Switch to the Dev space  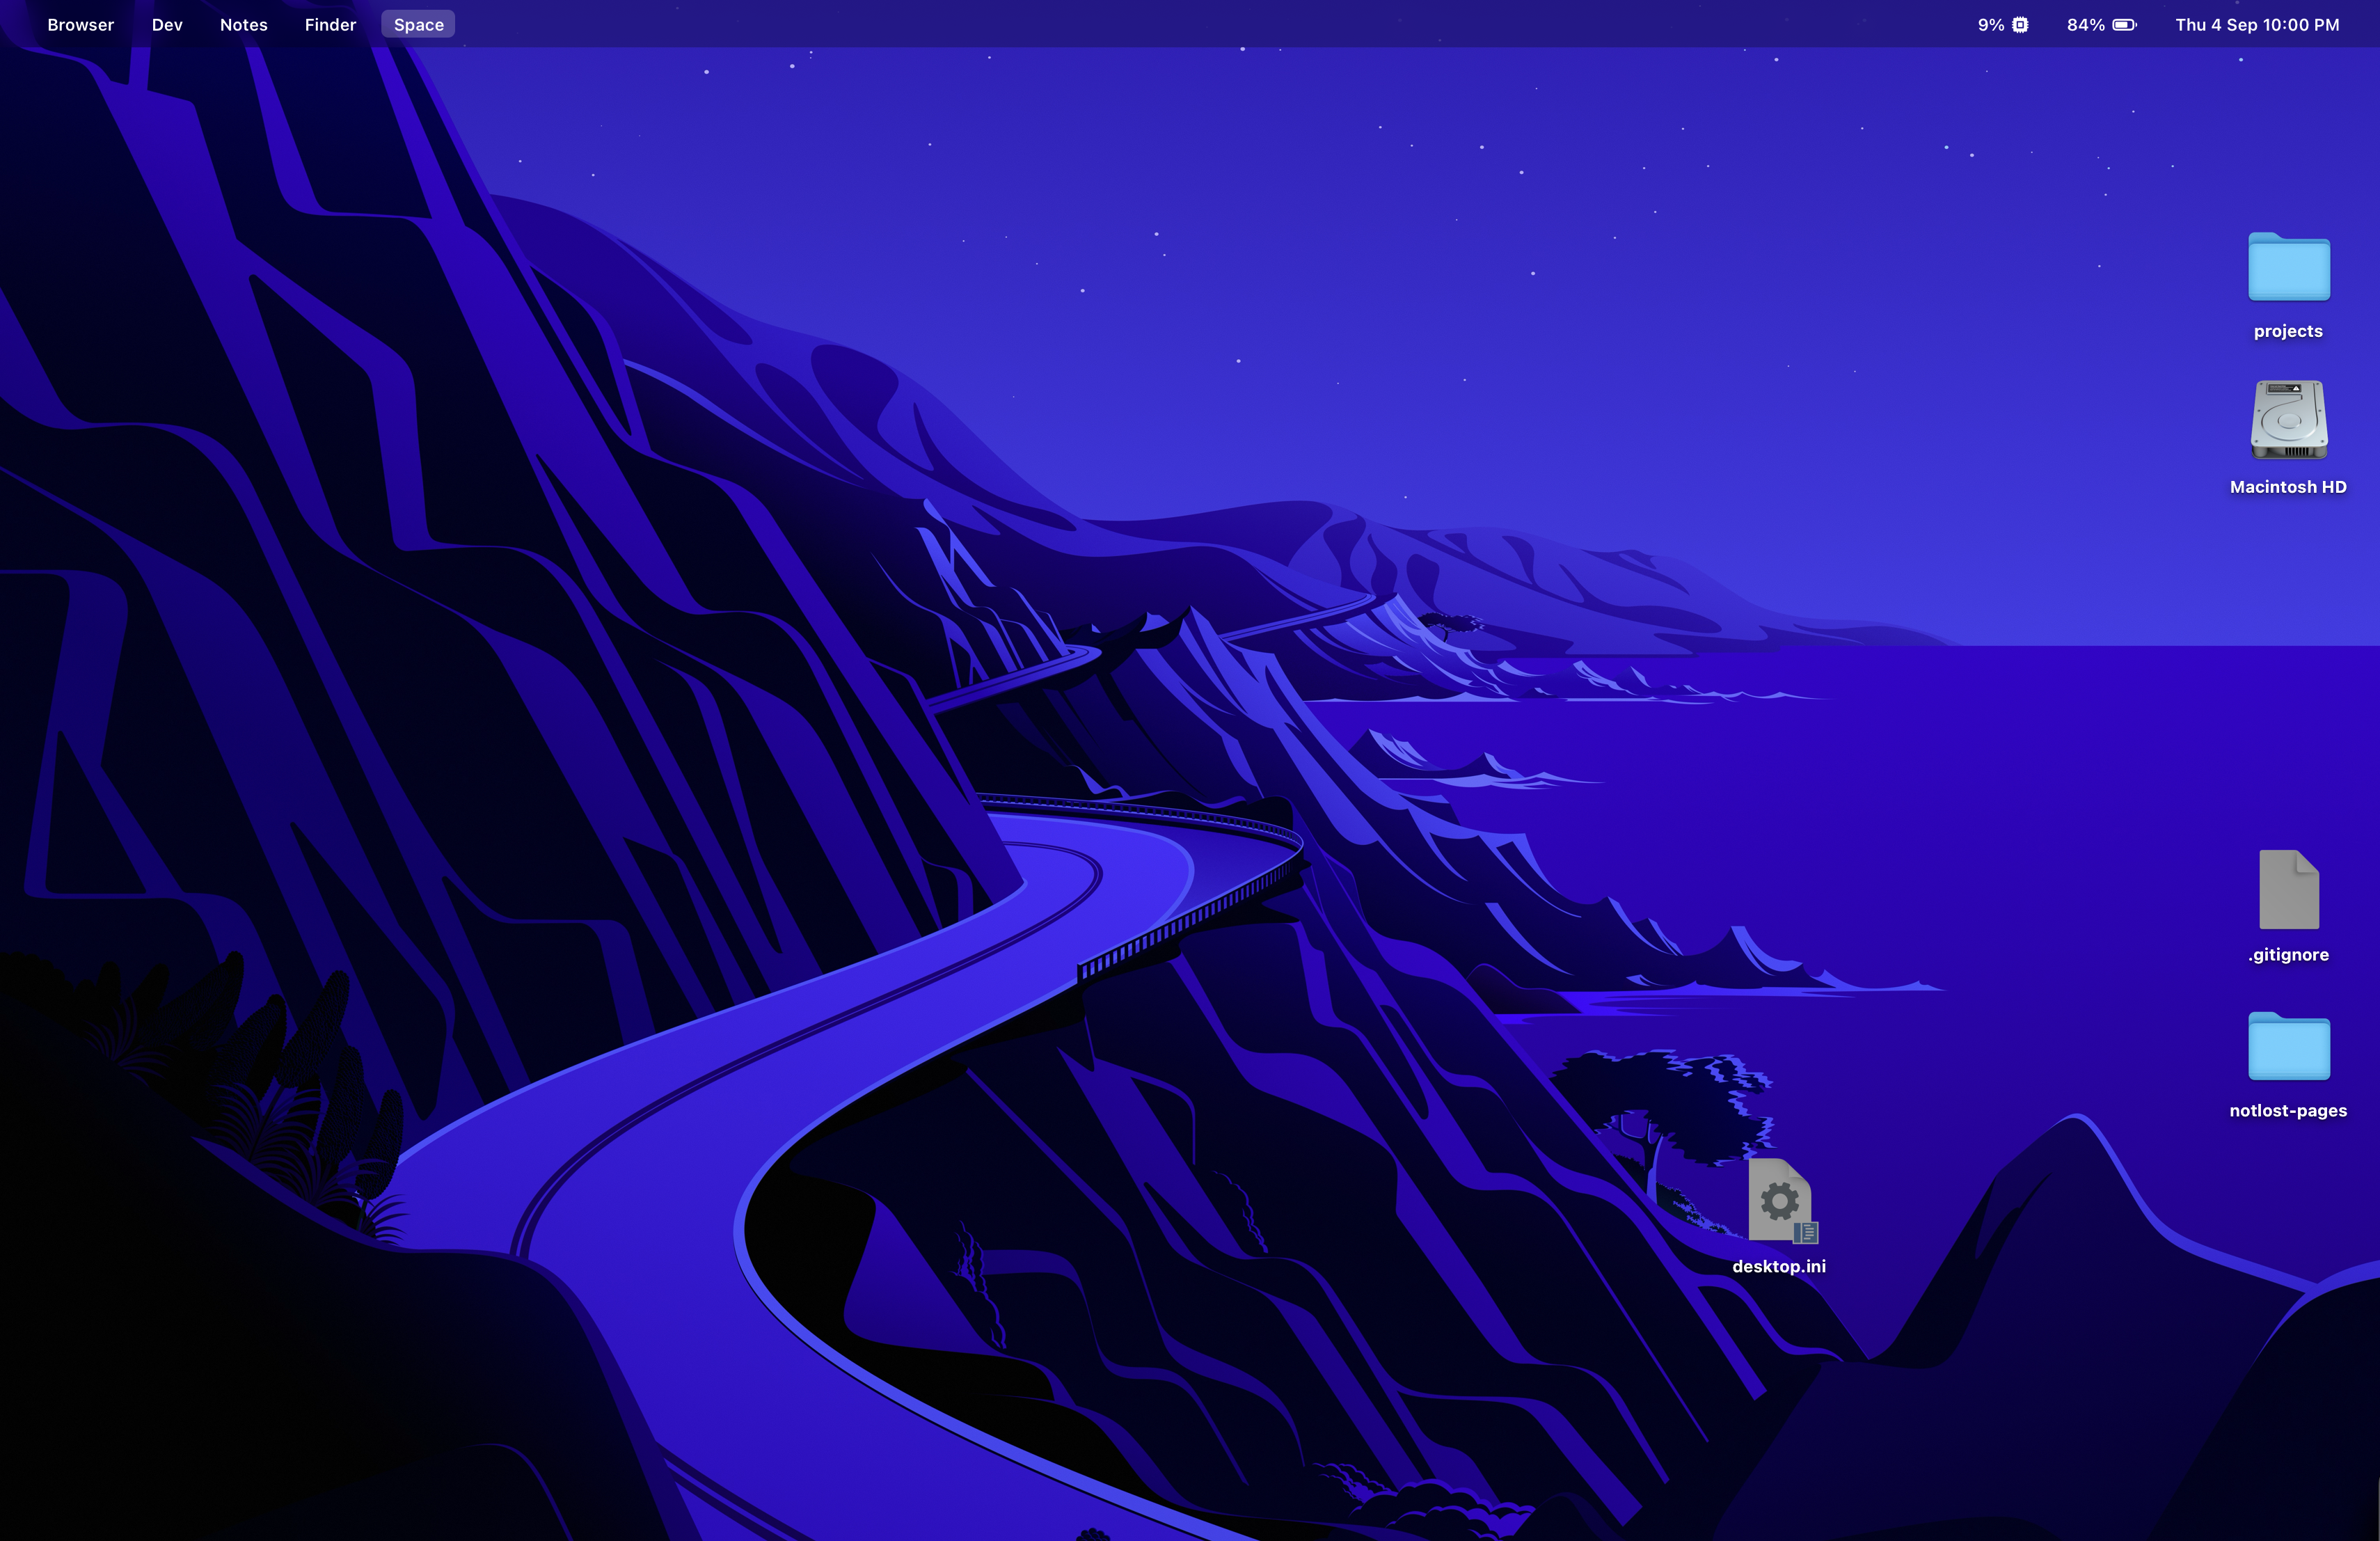(167, 25)
